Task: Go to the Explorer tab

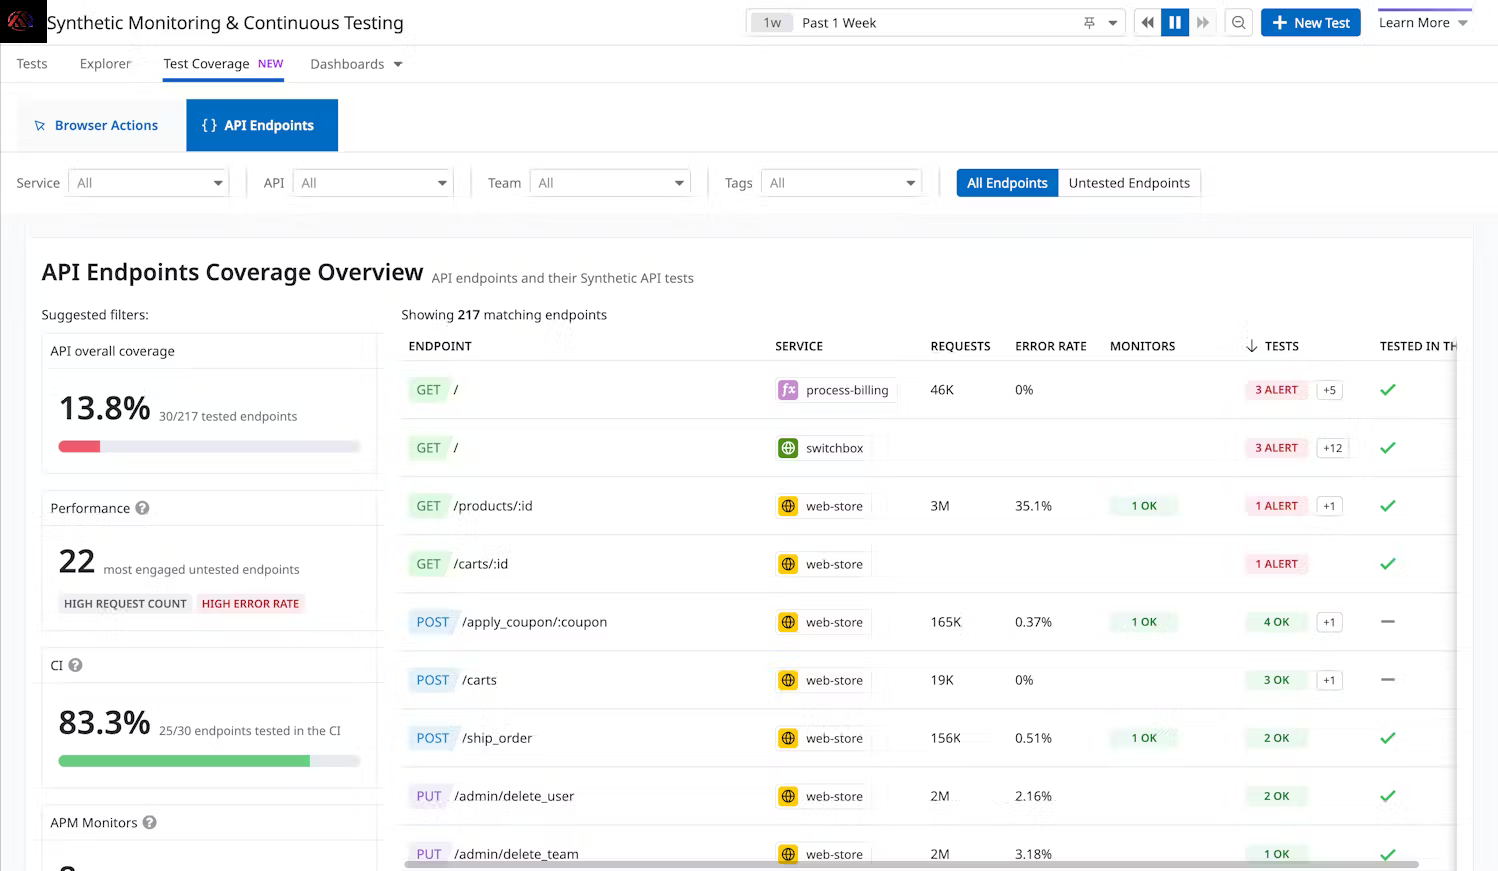Action: pyautogui.click(x=105, y=64)
